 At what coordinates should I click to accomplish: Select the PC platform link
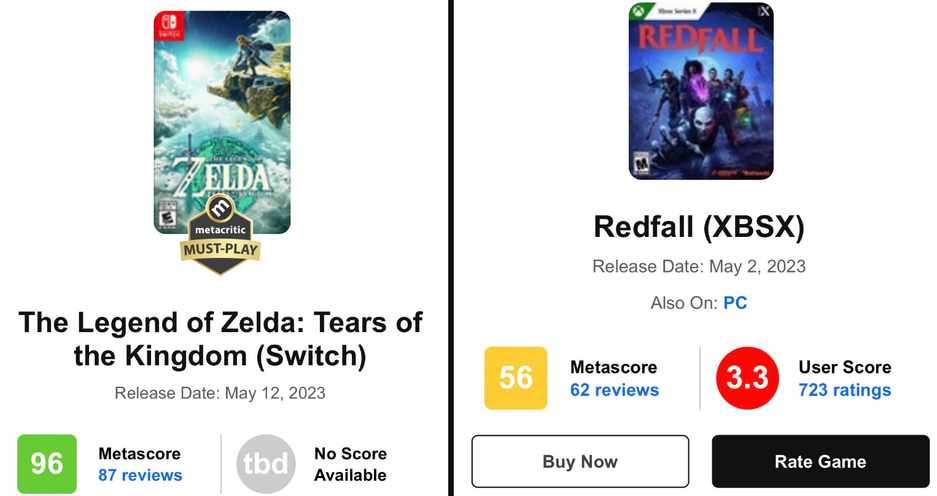coord(735,303)
